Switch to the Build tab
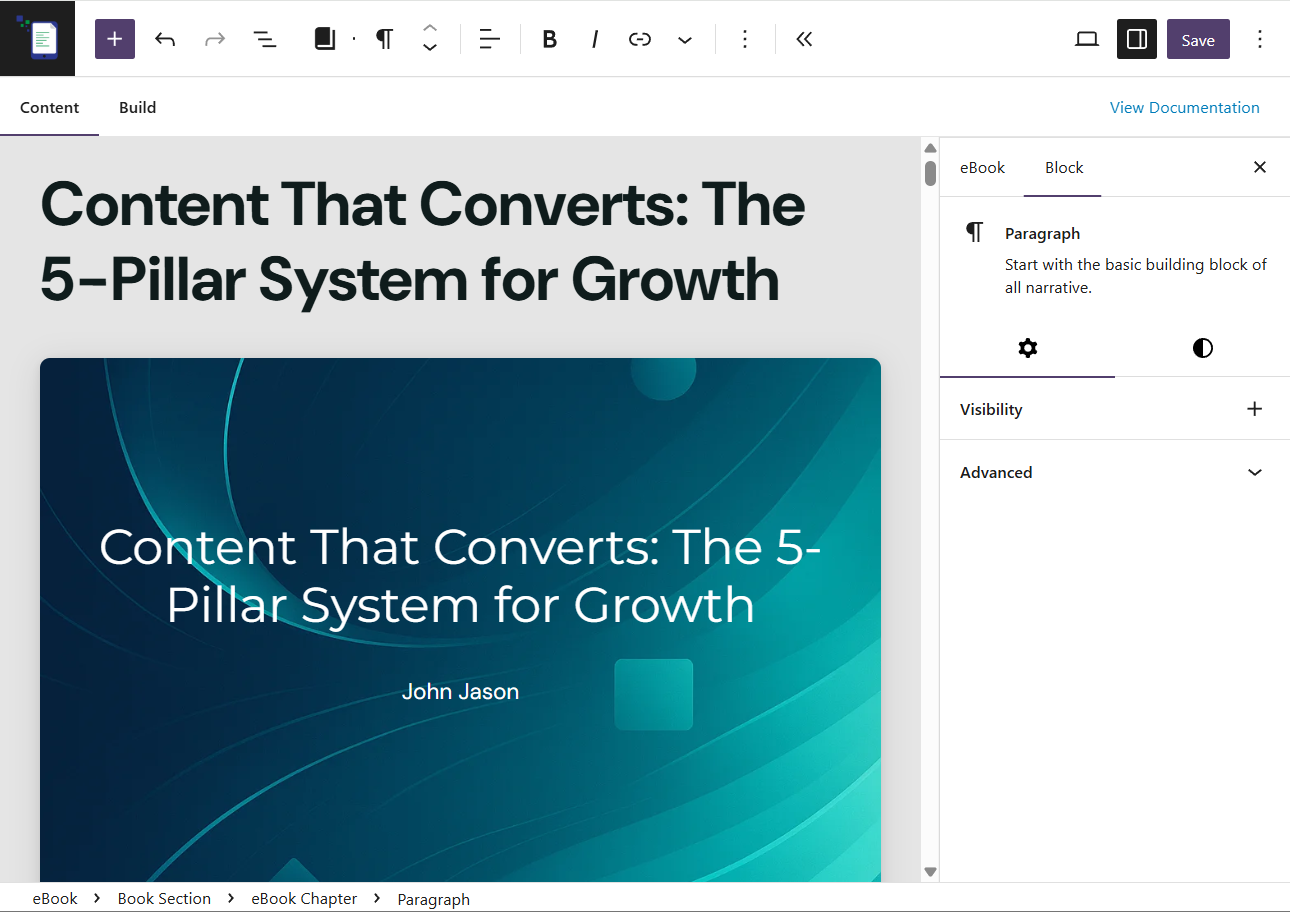This screenshot has height=912, width=1290. [137, 107]
